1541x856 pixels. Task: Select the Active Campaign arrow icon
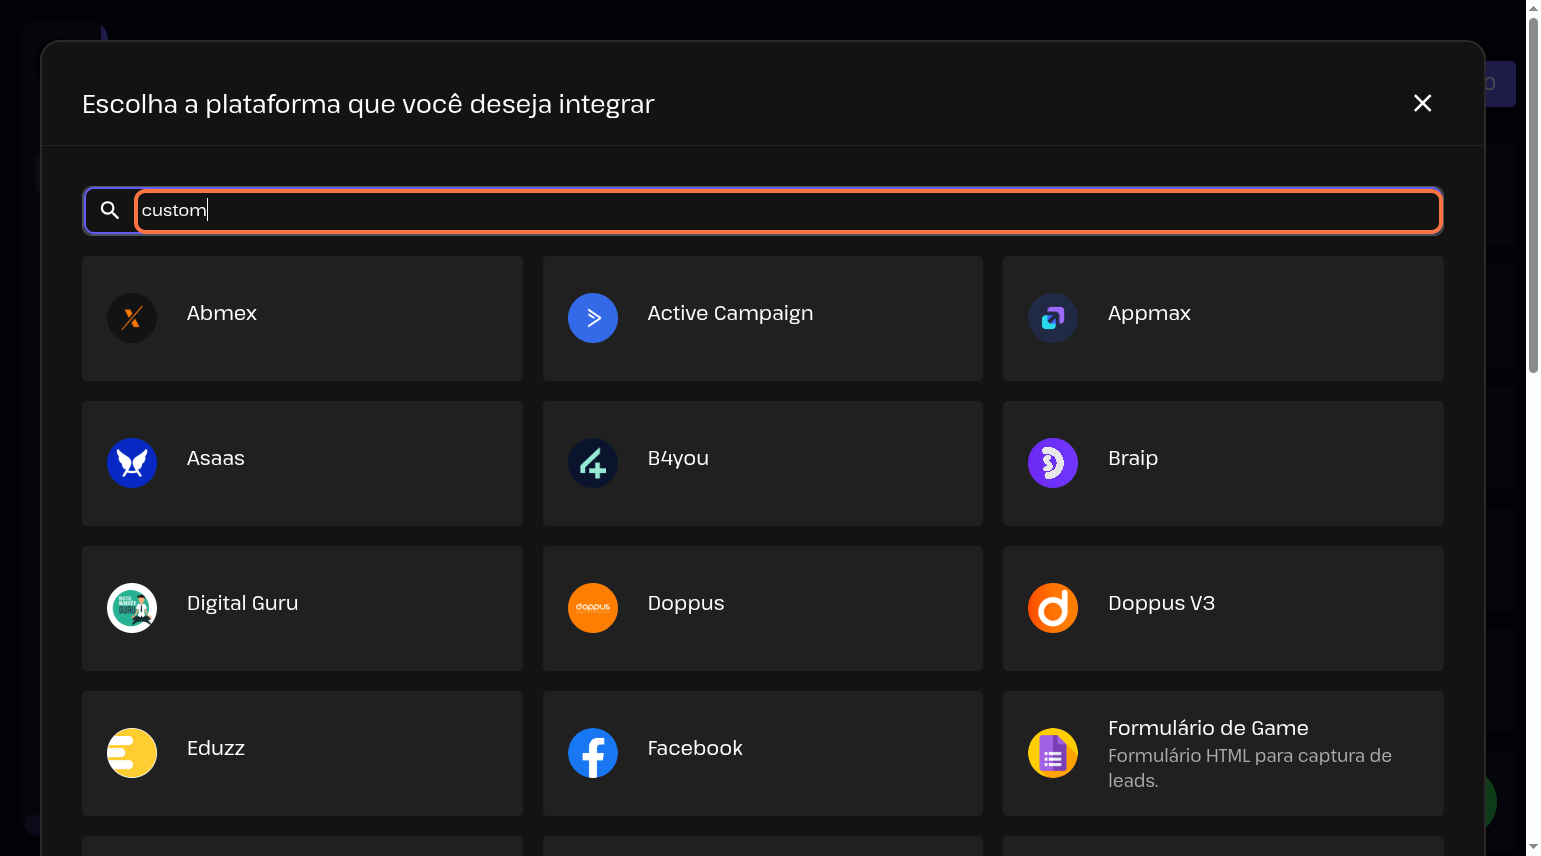[x=593, y=318]
